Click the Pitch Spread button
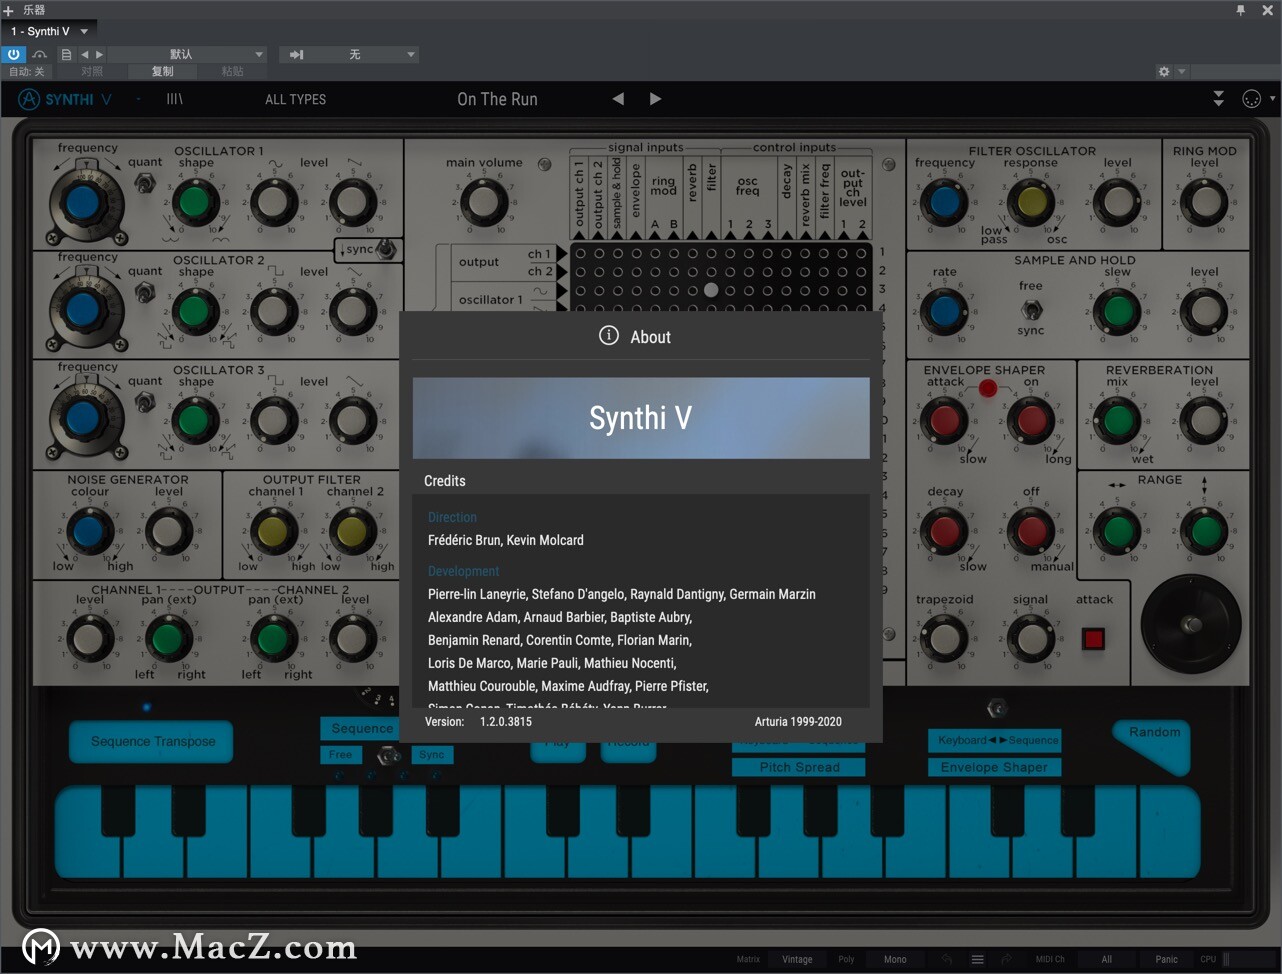The image size is (1282, 974). click(x=799, y=767)
